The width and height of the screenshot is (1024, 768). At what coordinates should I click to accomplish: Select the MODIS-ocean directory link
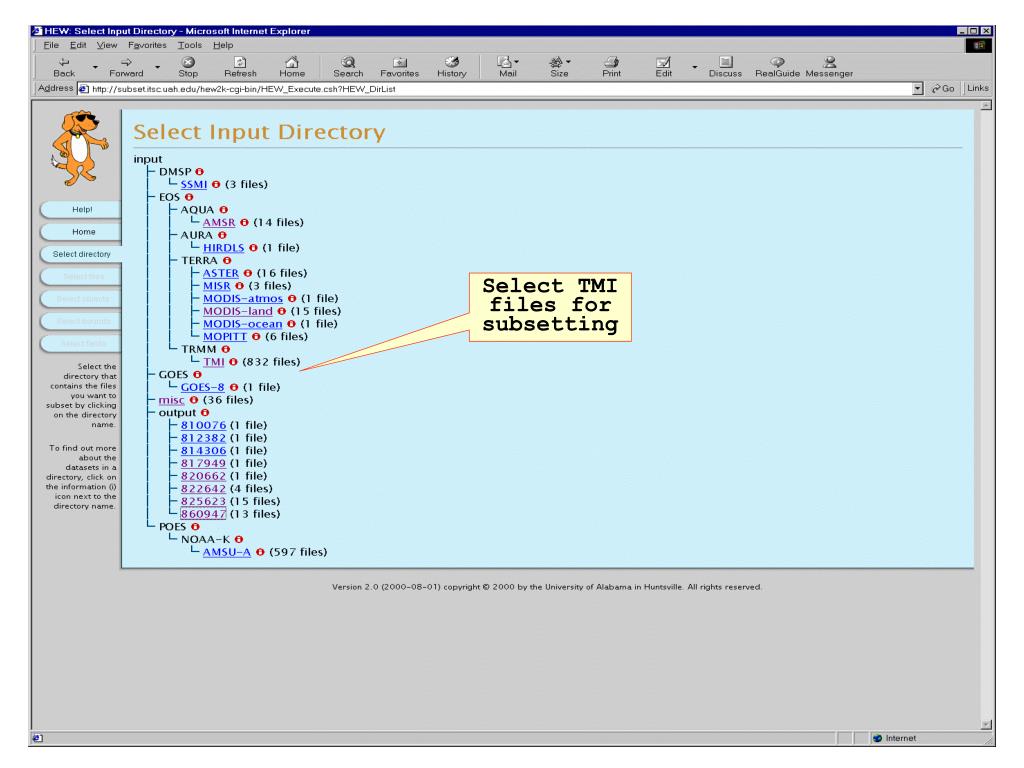coord(242,325)
